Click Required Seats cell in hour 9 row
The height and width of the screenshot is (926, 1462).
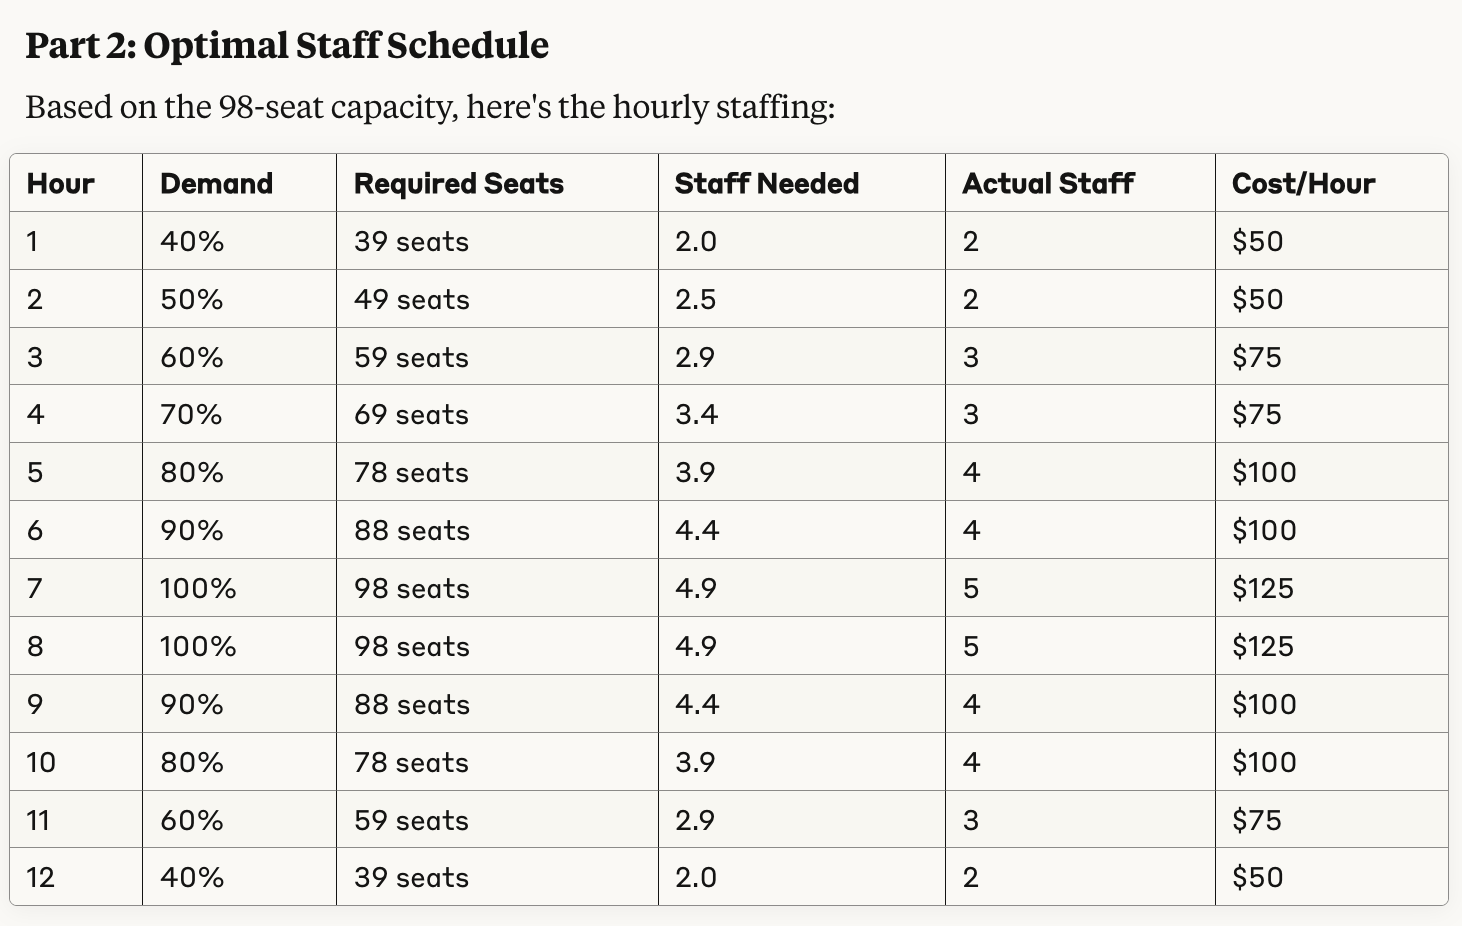point(412,705)
